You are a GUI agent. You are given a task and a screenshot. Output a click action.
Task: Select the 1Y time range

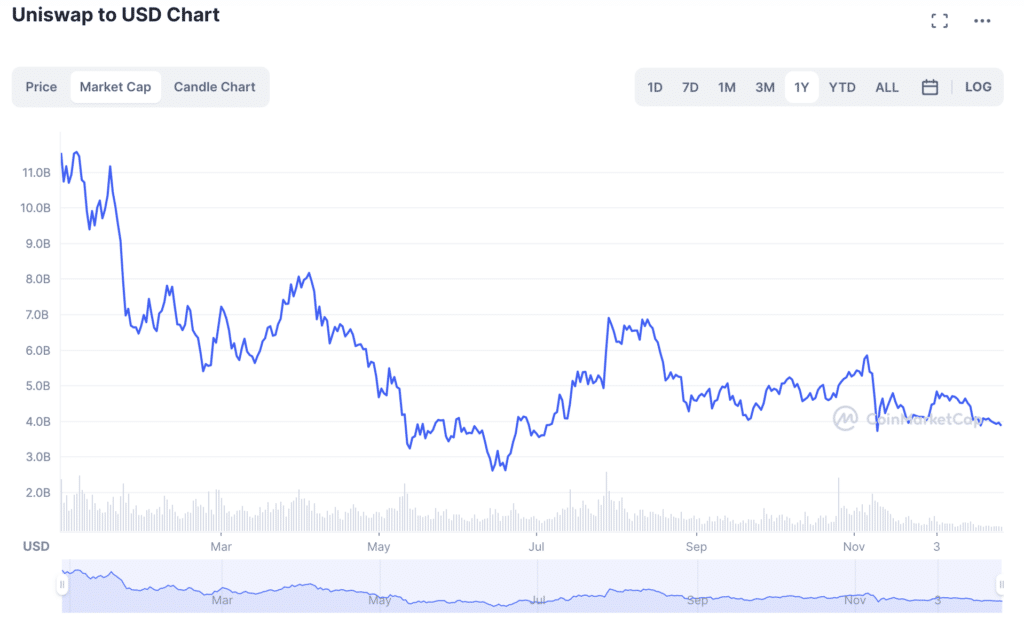[801, 87]
